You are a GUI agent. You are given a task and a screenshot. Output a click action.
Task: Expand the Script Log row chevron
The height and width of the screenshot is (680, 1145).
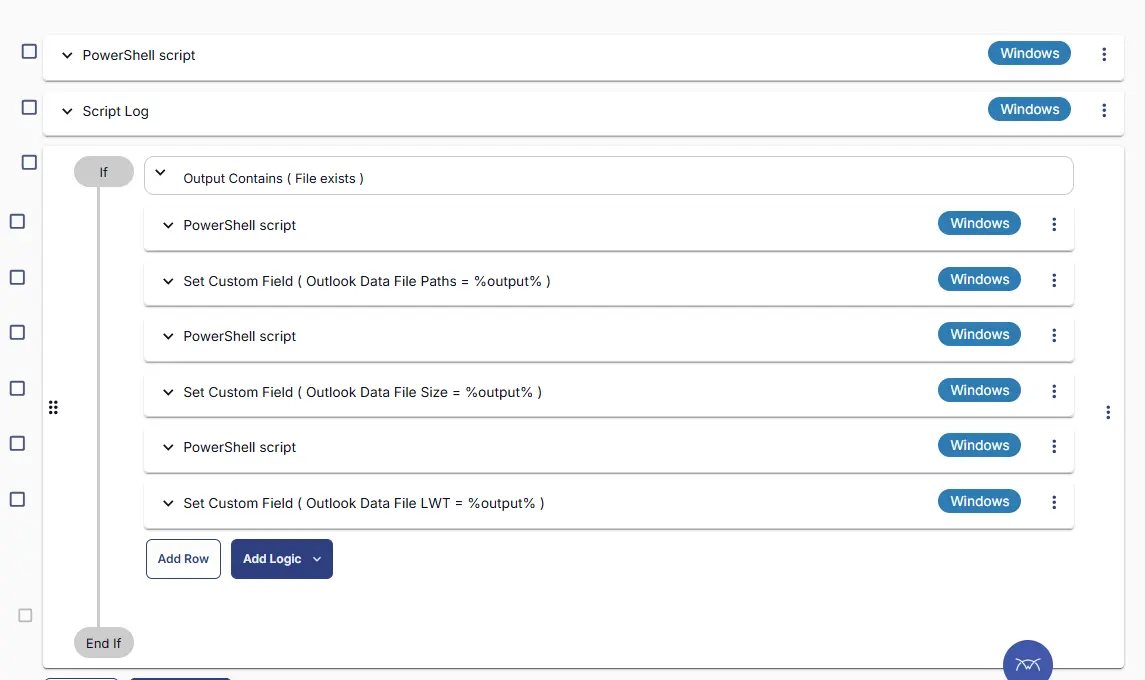67,112
